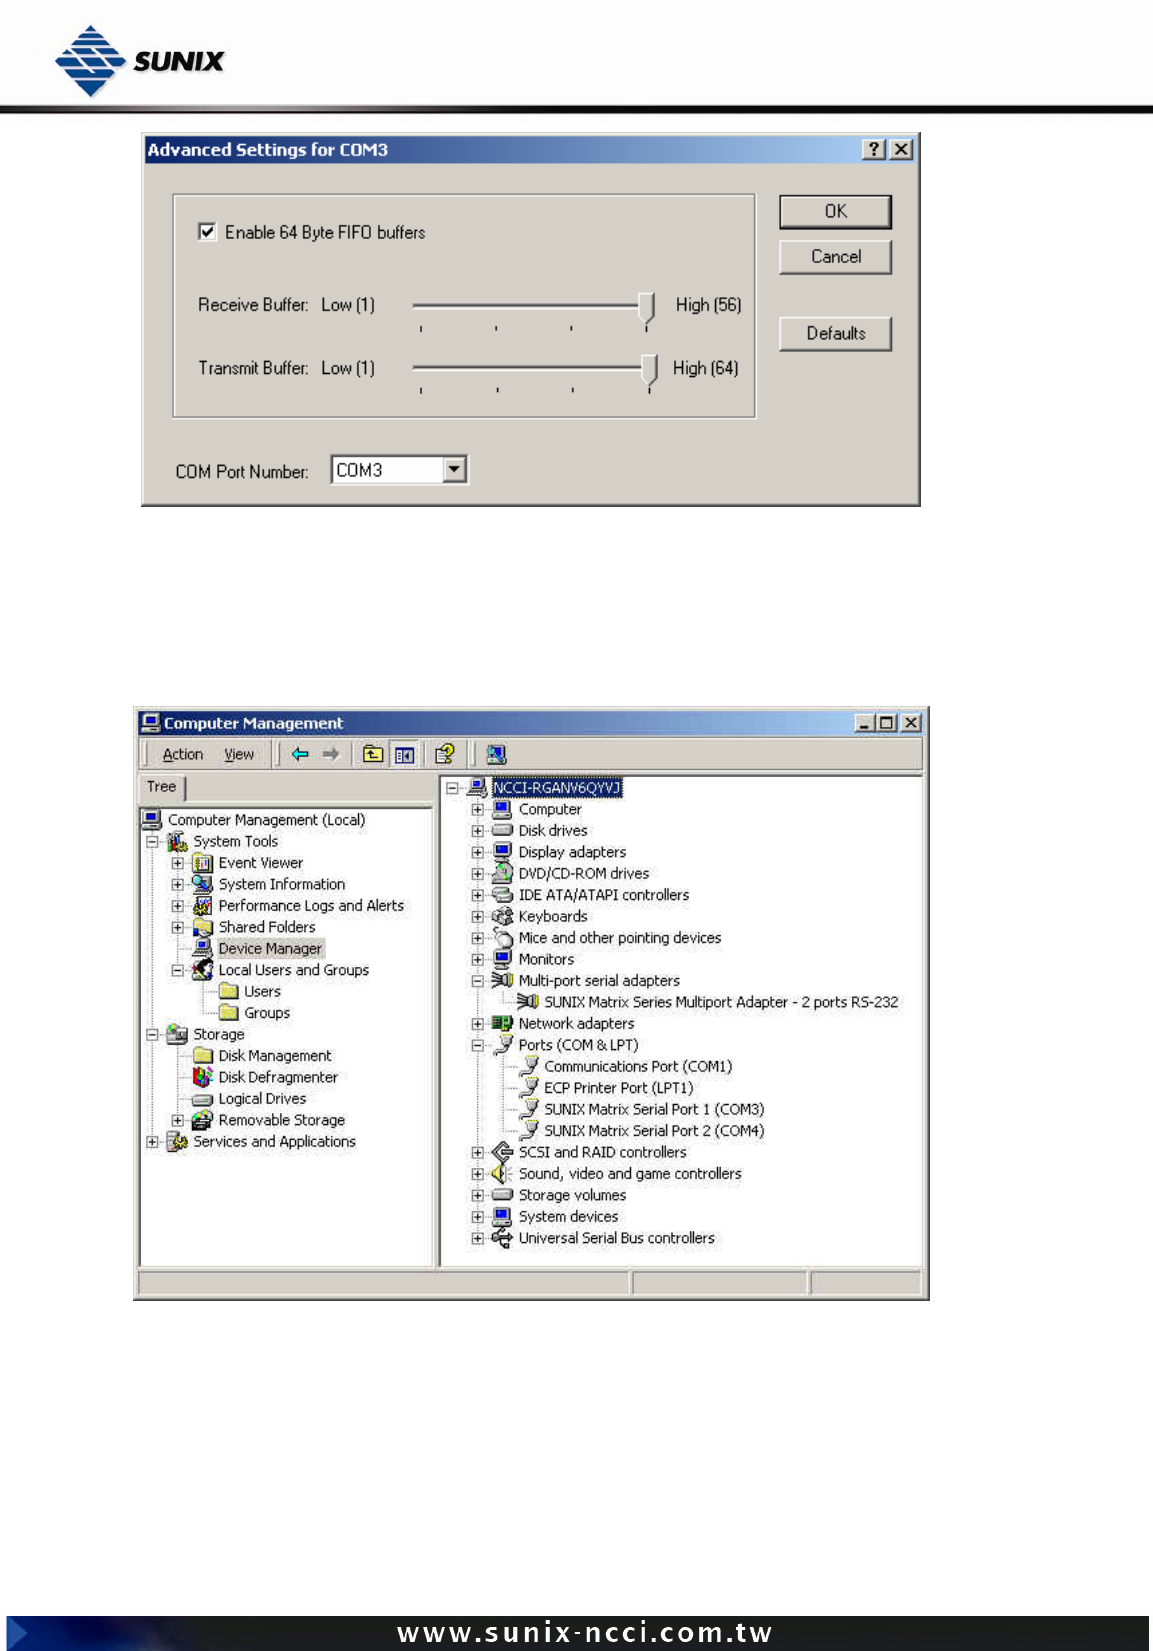Open the COM Port Number dropdown

pos(455,469)
